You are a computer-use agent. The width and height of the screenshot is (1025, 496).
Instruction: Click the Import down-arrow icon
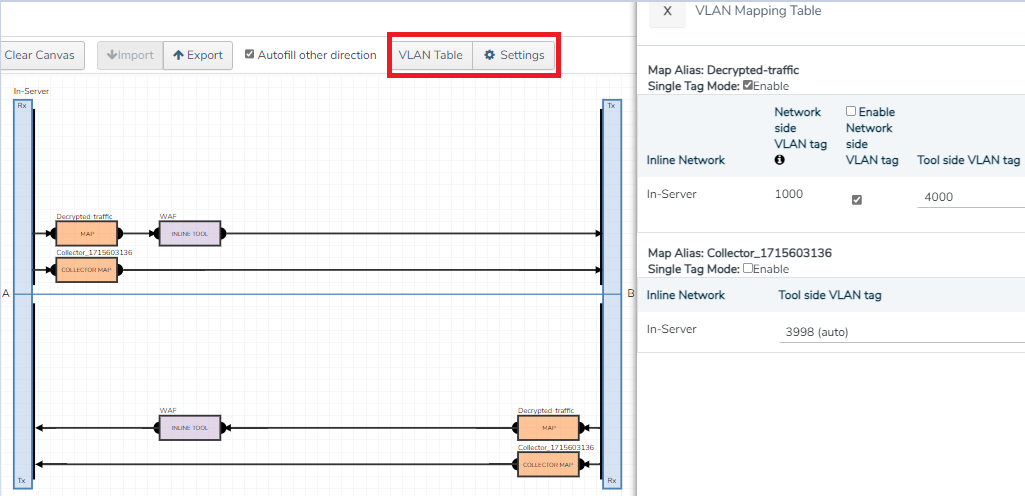click(112, 56)
